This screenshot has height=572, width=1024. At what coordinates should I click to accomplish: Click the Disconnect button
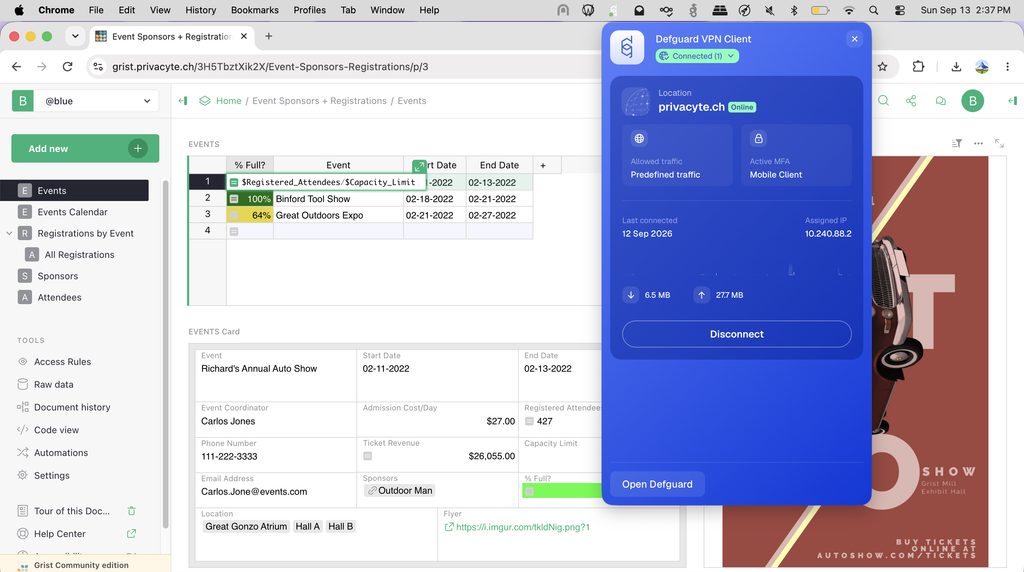tap(737, 334)
